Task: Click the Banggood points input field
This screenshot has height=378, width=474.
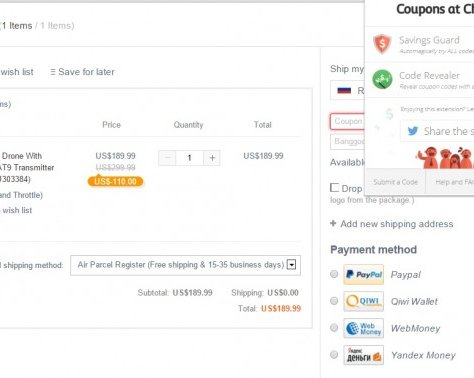Action: pos(347,142)
